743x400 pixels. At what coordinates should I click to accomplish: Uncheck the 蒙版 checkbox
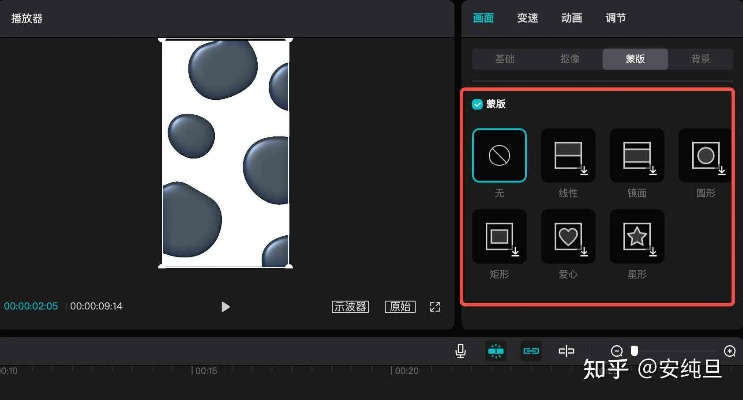click(478, 104)
